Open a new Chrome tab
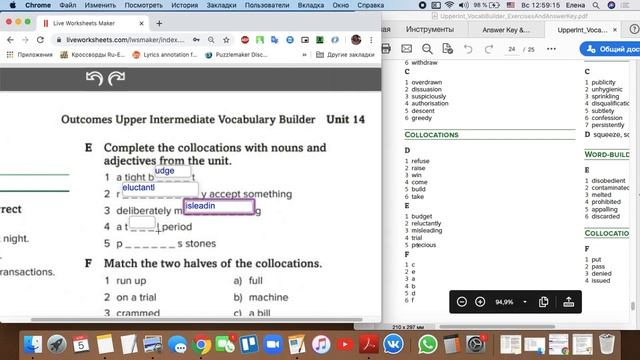The height and width of the screenshot is (360, 640). coord(159,23)
